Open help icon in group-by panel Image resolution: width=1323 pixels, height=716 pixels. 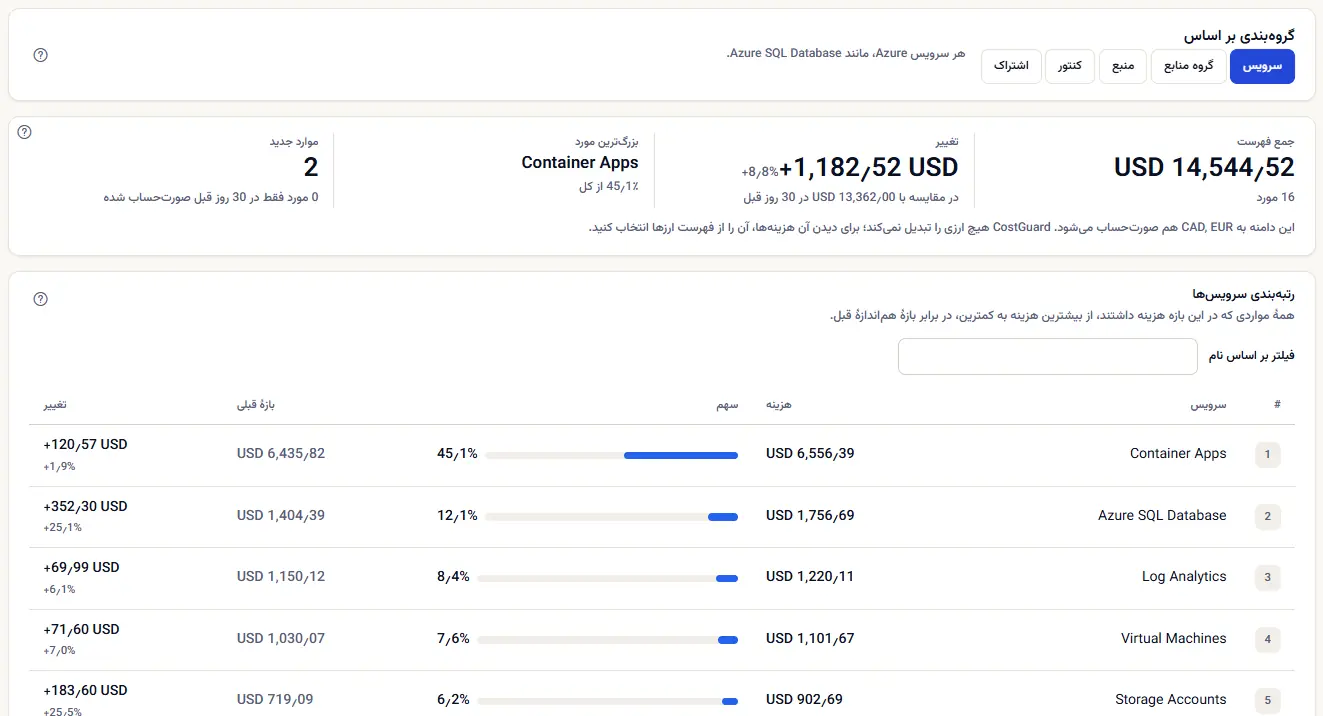pyautogui.click(x=40, y=55)
